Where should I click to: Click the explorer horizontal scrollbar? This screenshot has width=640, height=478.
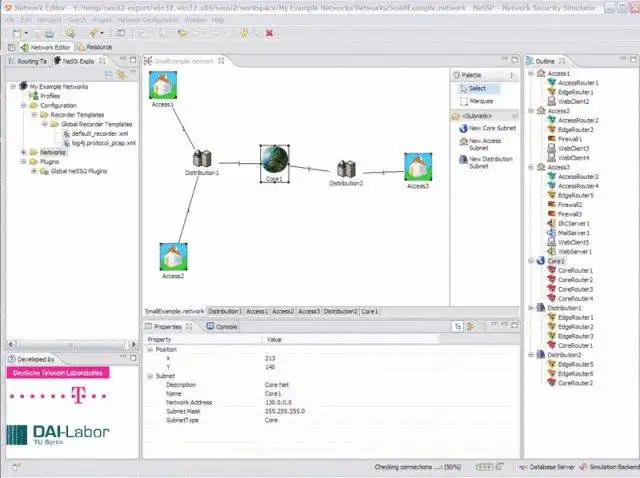(x=71, y=345)
